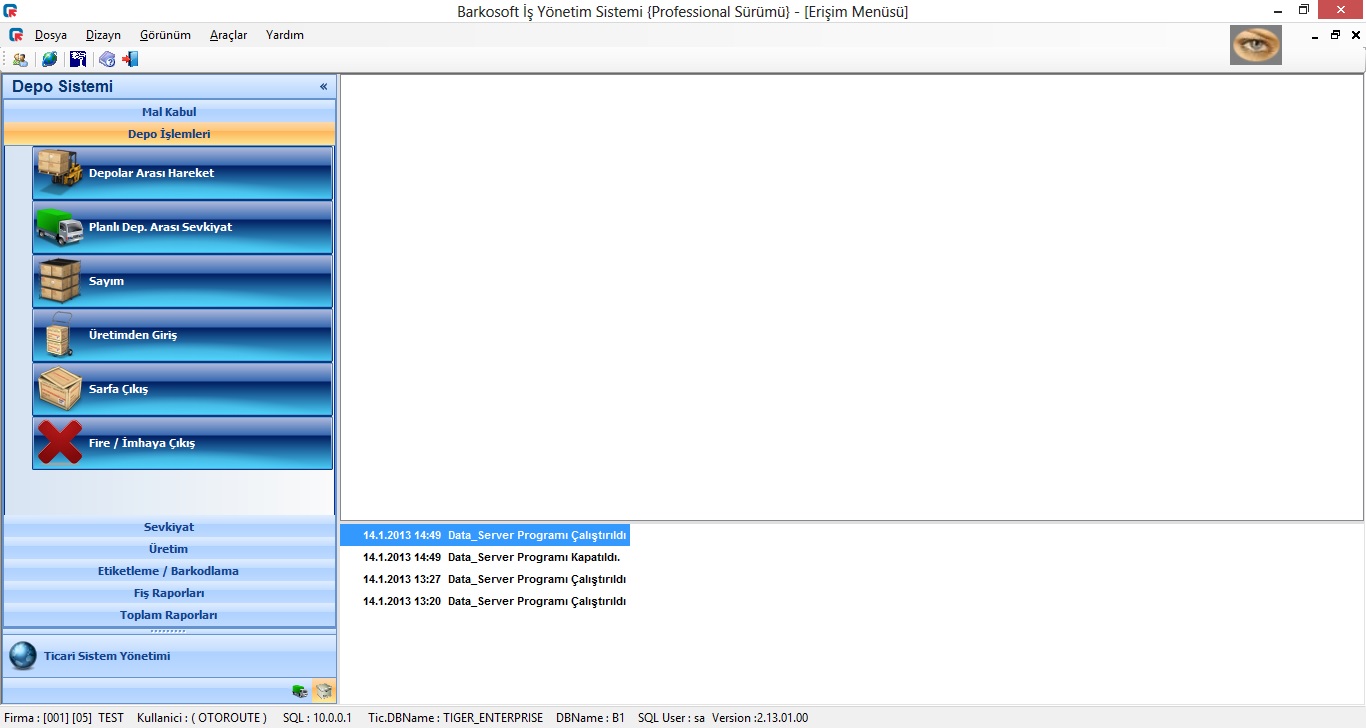Click the SQL User : sa status entry

(671, 718)
